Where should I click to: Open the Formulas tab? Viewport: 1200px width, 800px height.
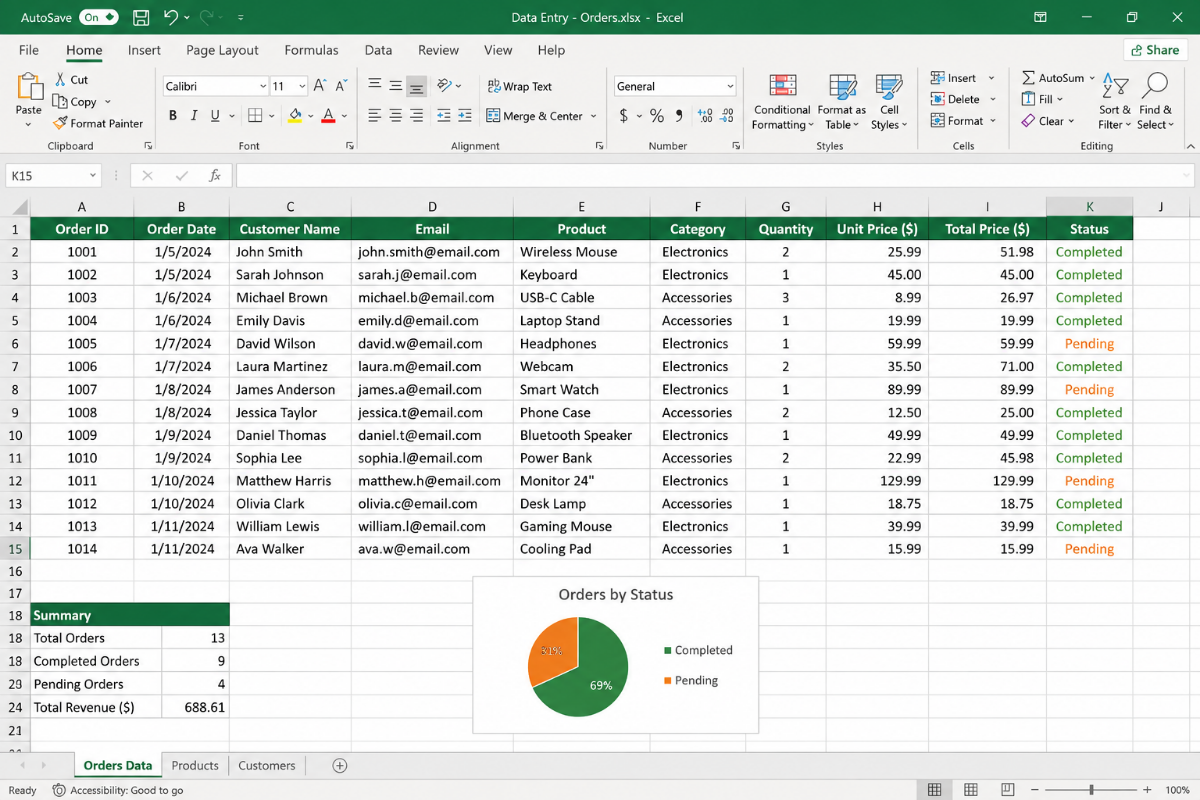tap(311, 50)
